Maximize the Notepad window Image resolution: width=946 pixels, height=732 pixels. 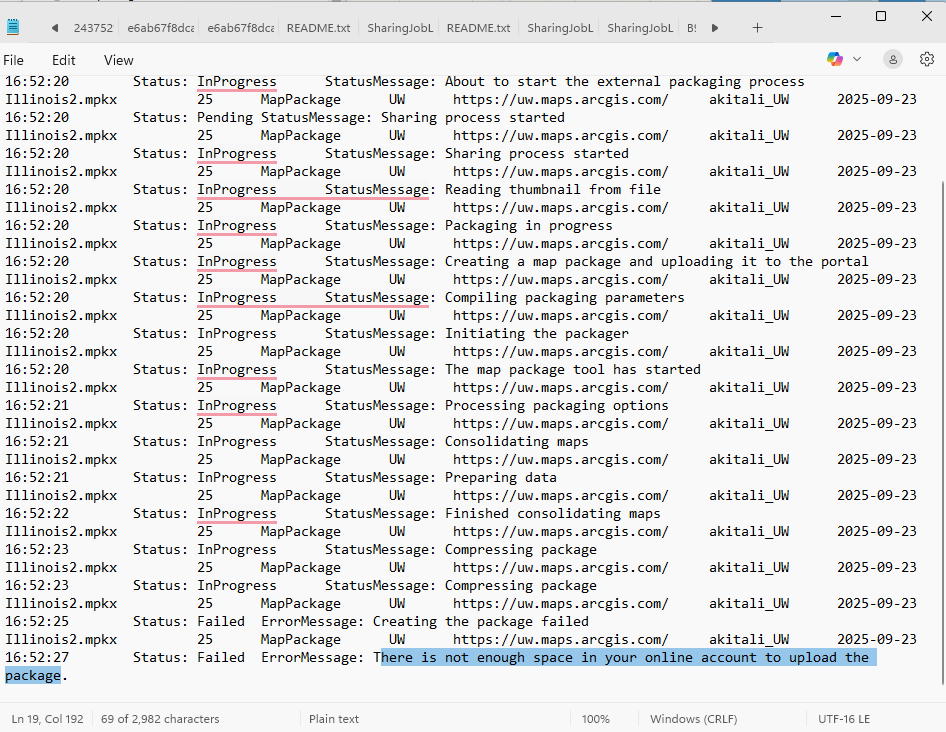881,16
